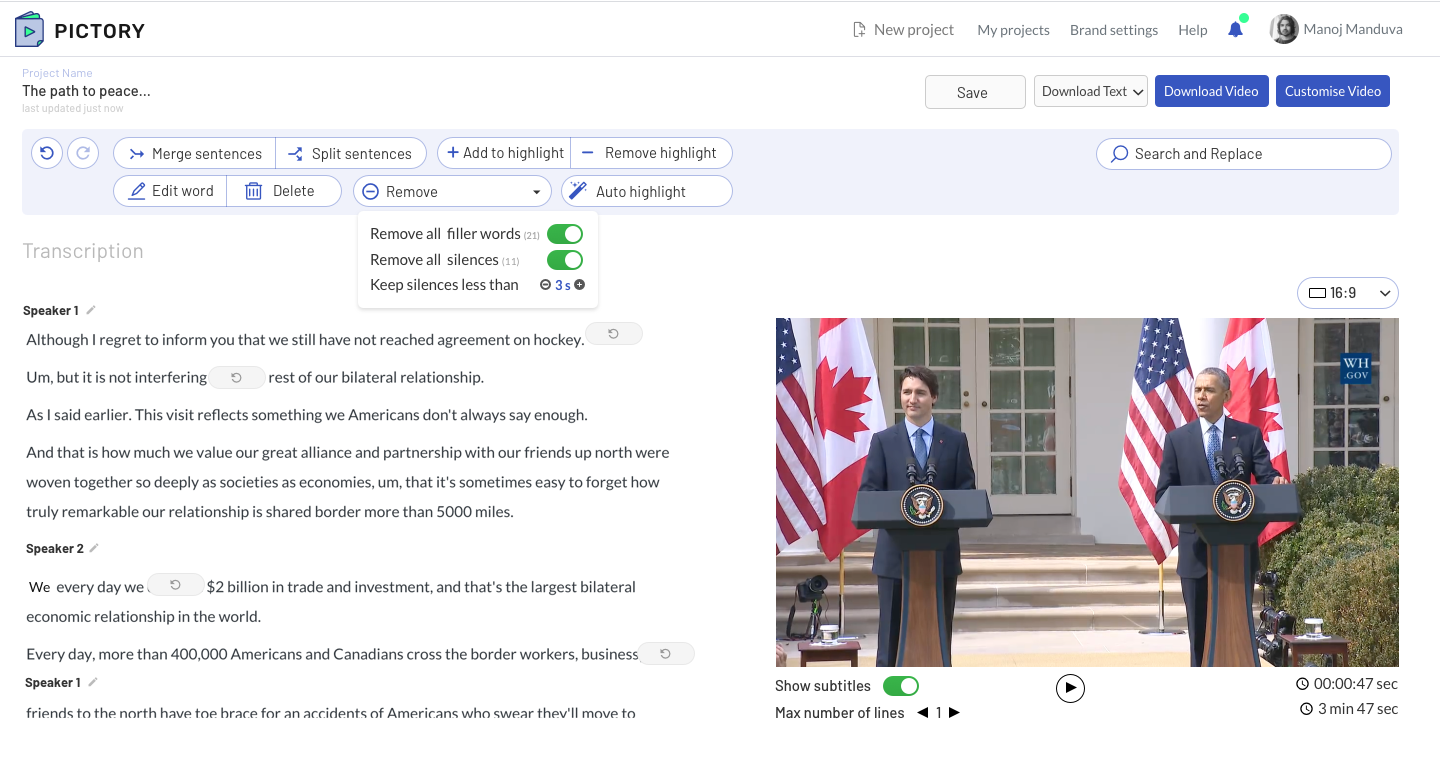Click pencil icon next to first Speaker 1

91,311
